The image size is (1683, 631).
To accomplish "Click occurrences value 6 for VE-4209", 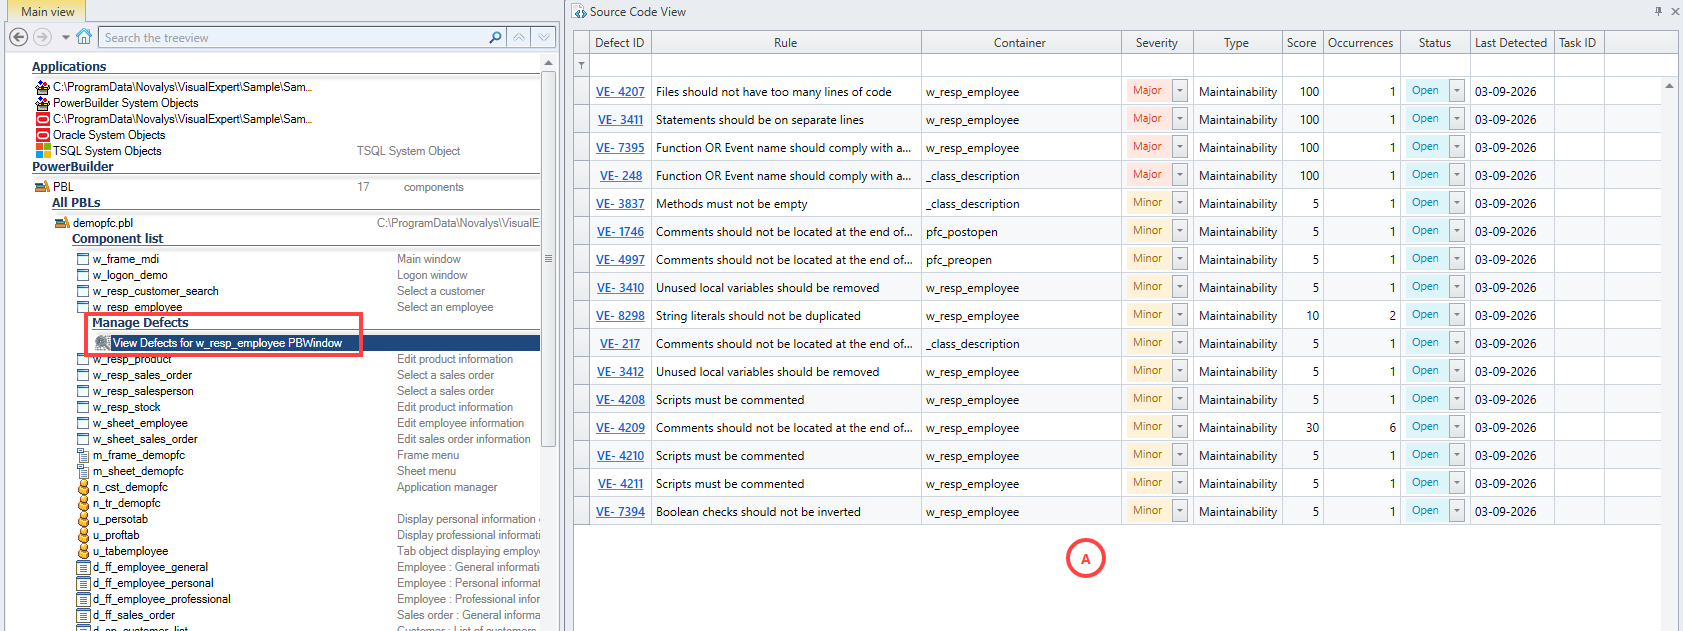I will (x=1392, y=428).
